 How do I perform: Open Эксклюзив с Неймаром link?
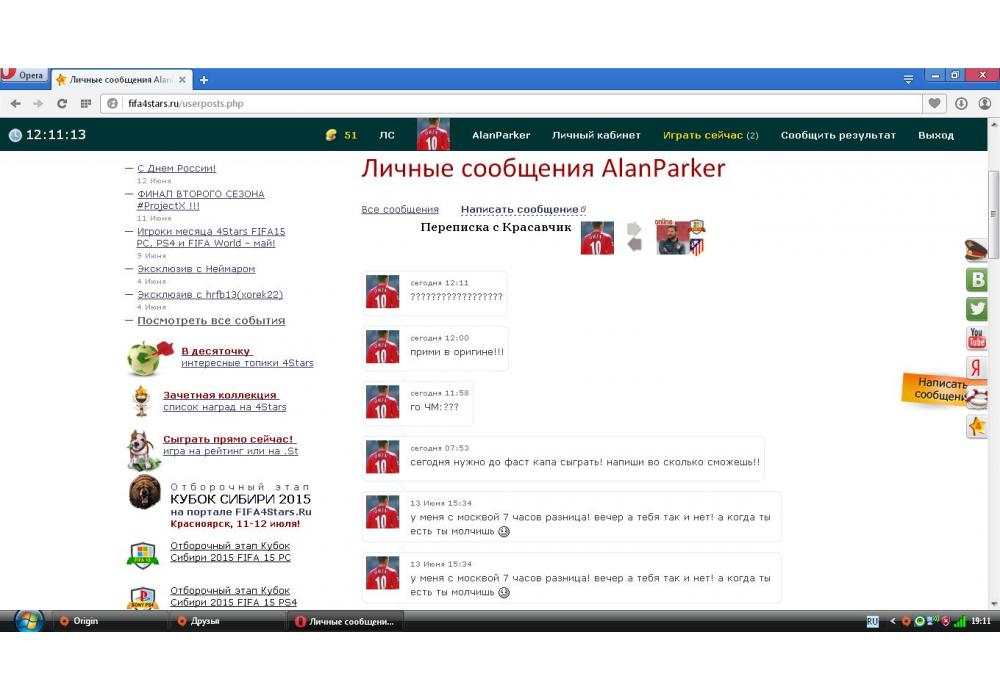point(196,269)
